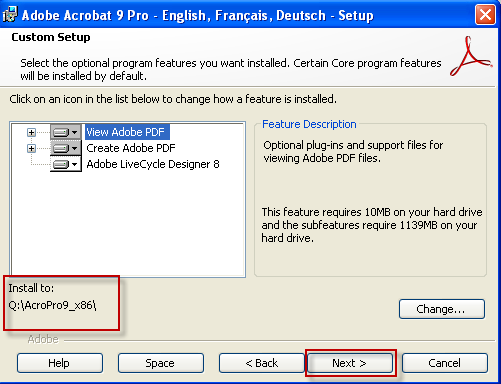The width and height of the screenshot is (501, 384).
Task: Click the 'Optional plug-ins and support files' description
Action: 353,151
